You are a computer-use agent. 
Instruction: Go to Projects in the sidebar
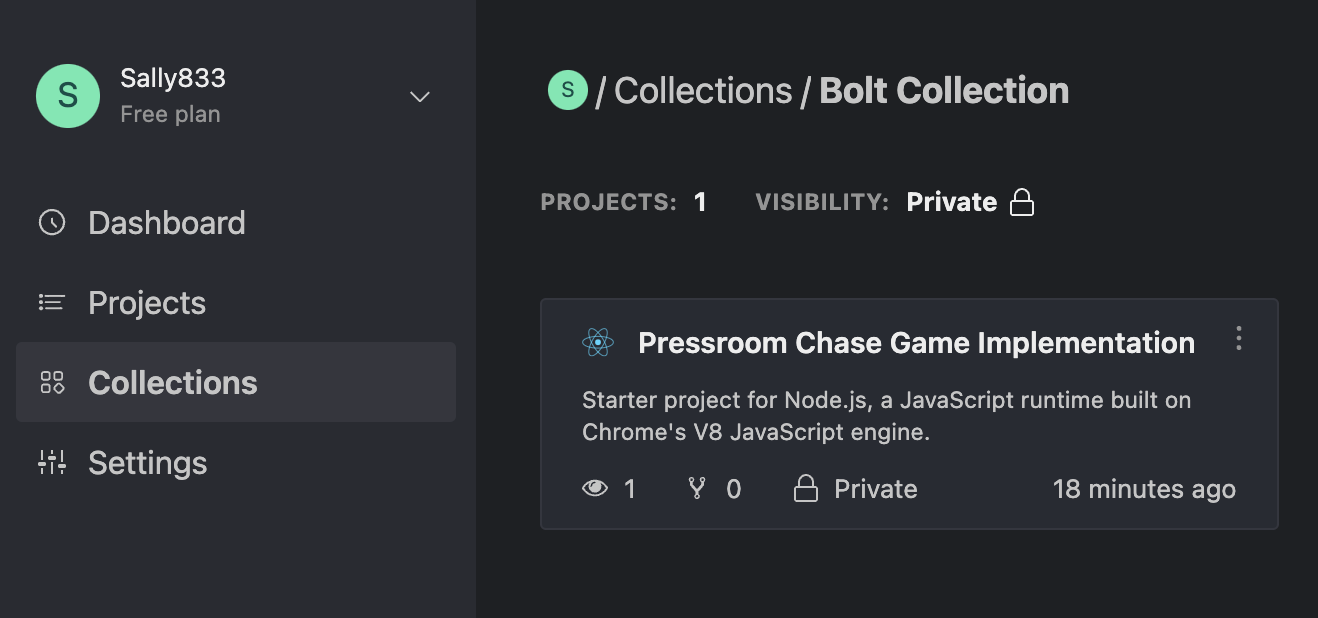(147, 302)
